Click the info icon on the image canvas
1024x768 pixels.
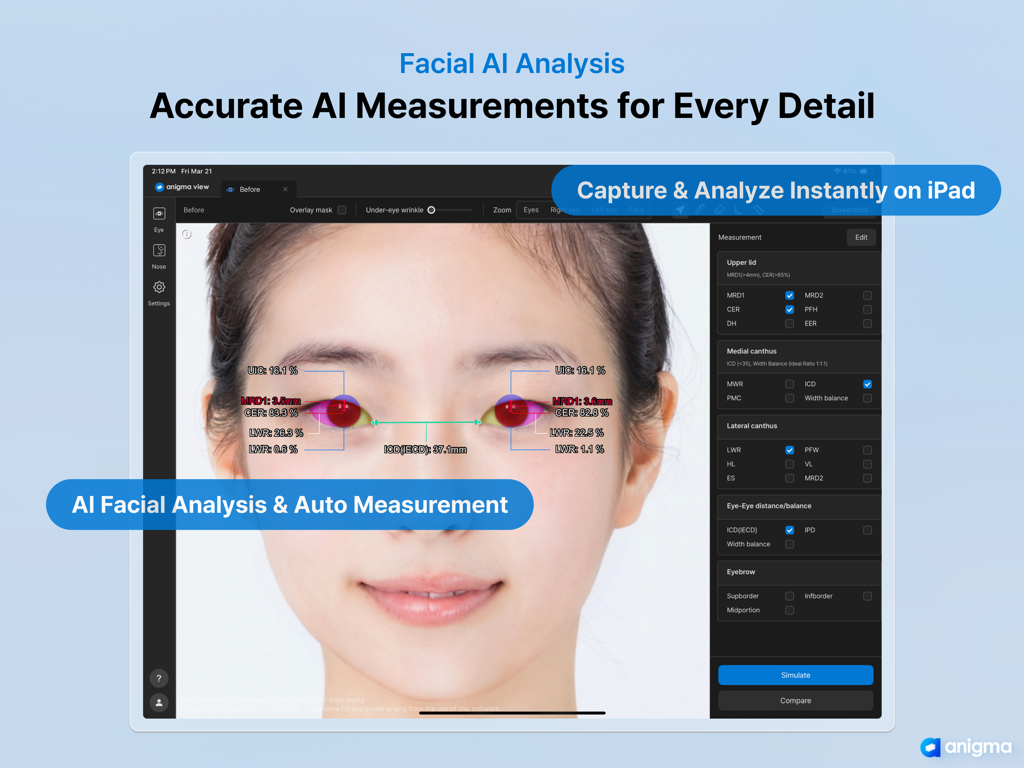189,231
